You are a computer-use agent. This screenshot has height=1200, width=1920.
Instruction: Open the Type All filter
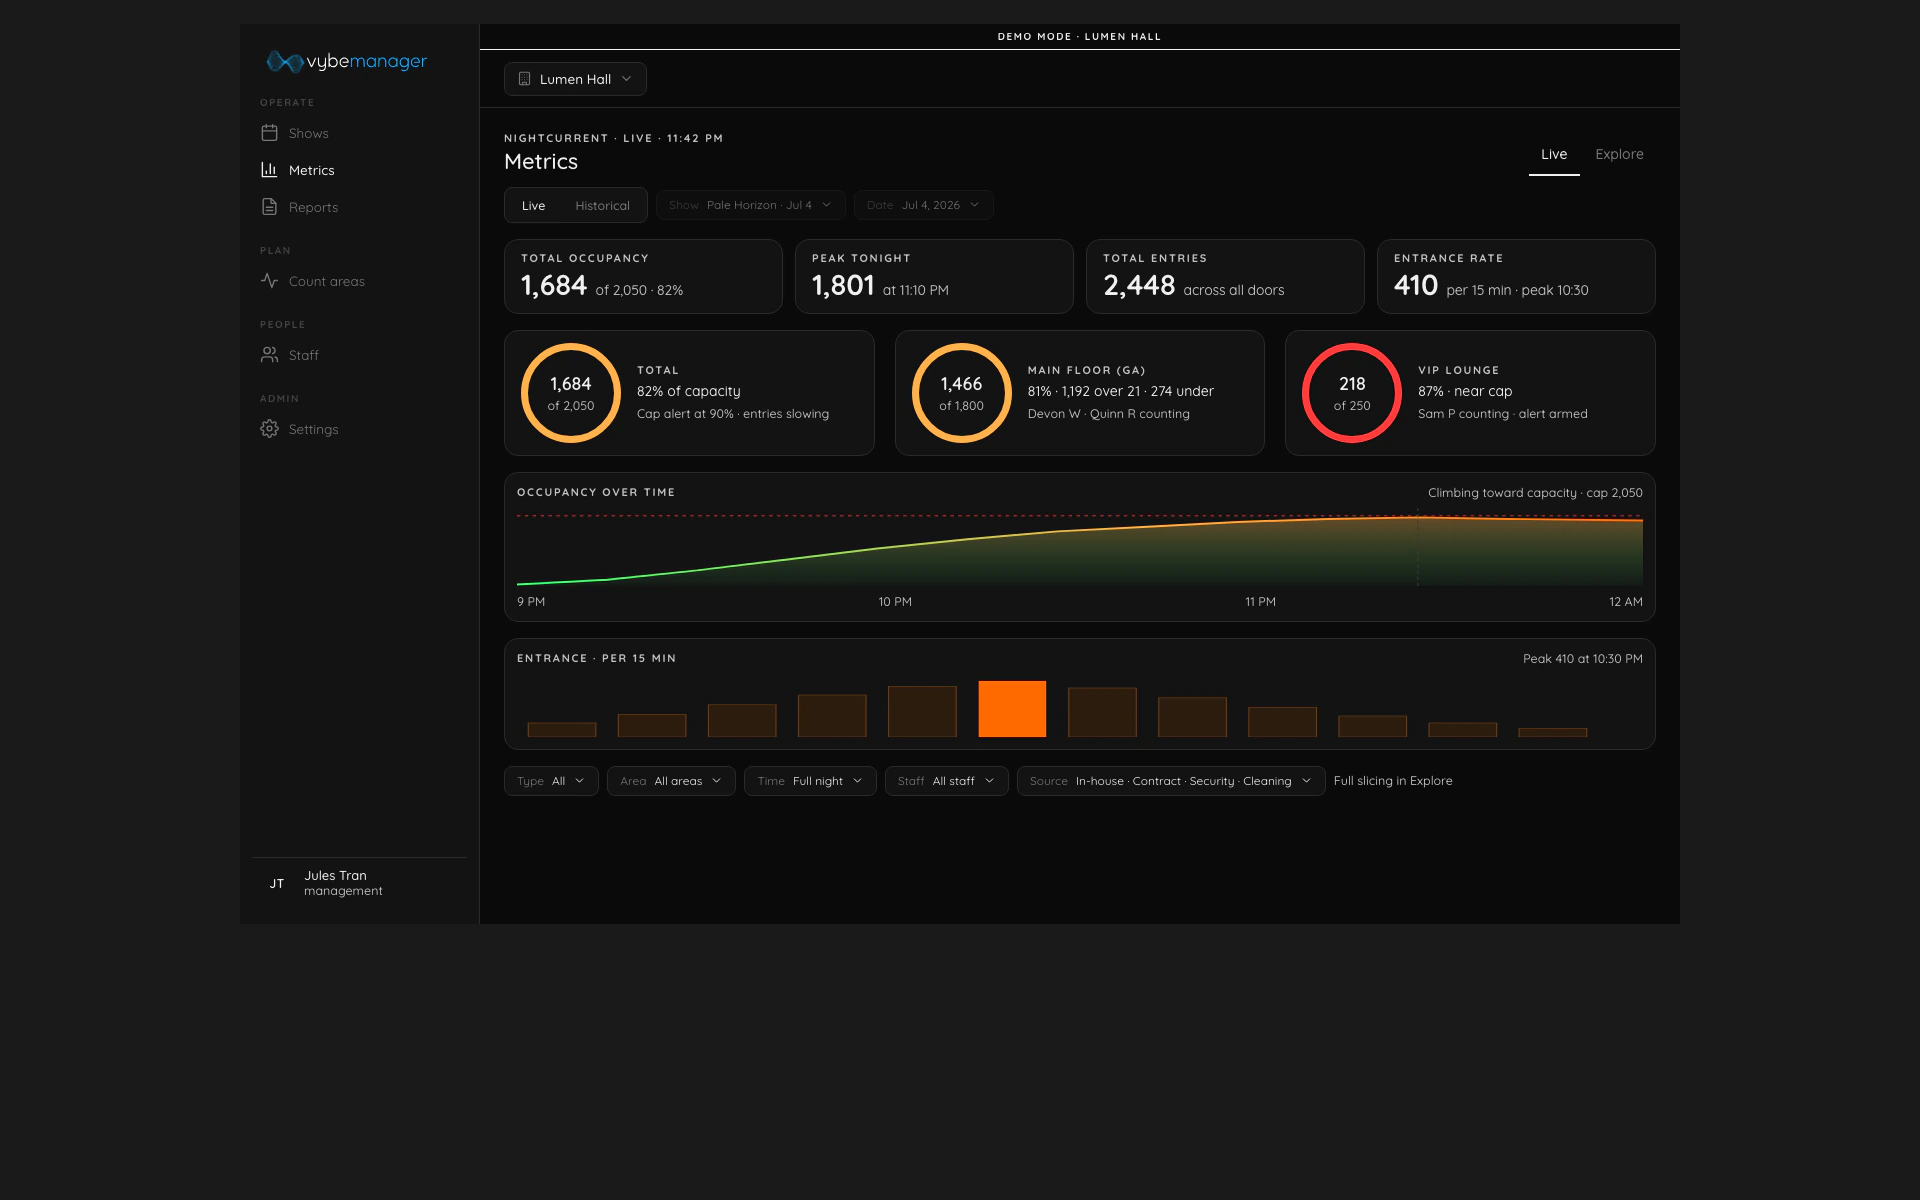[x=551, y=781]
